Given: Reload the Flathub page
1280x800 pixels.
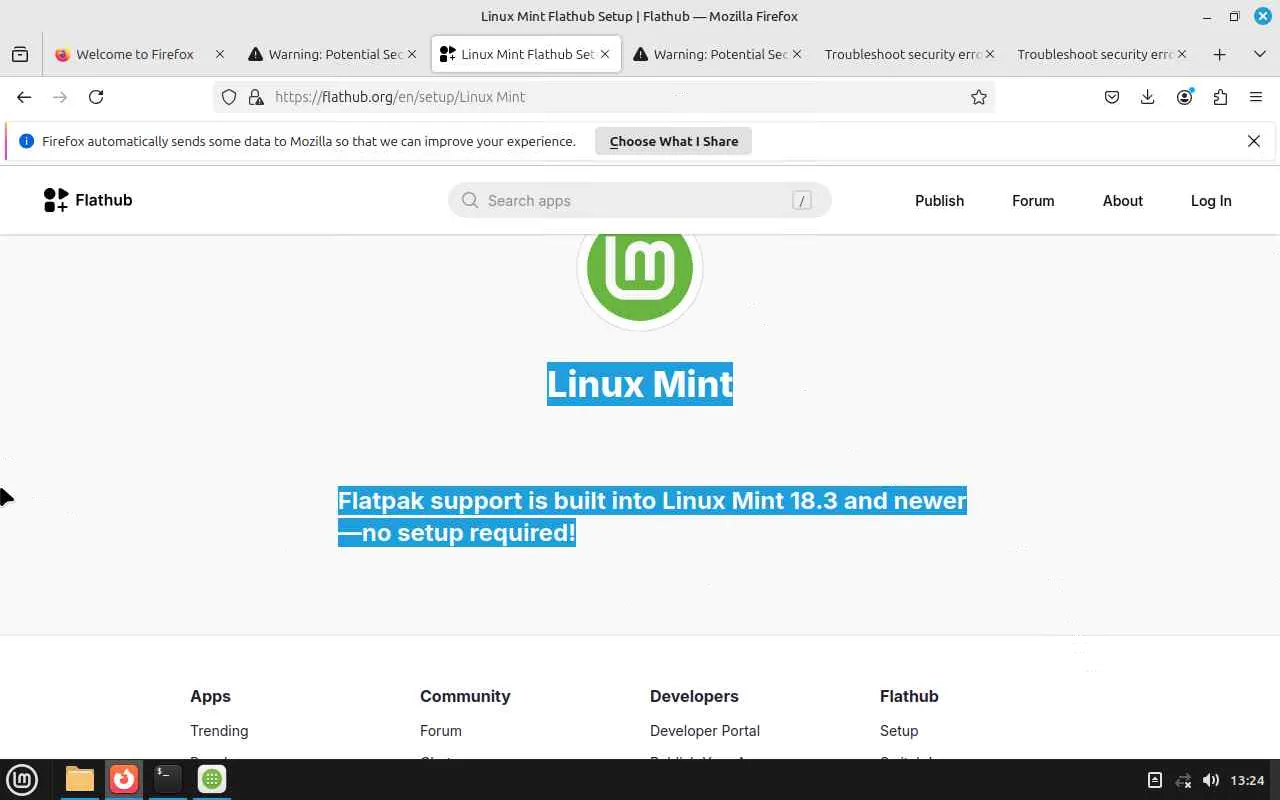Looking at the screenshot, I should point(96,97).
